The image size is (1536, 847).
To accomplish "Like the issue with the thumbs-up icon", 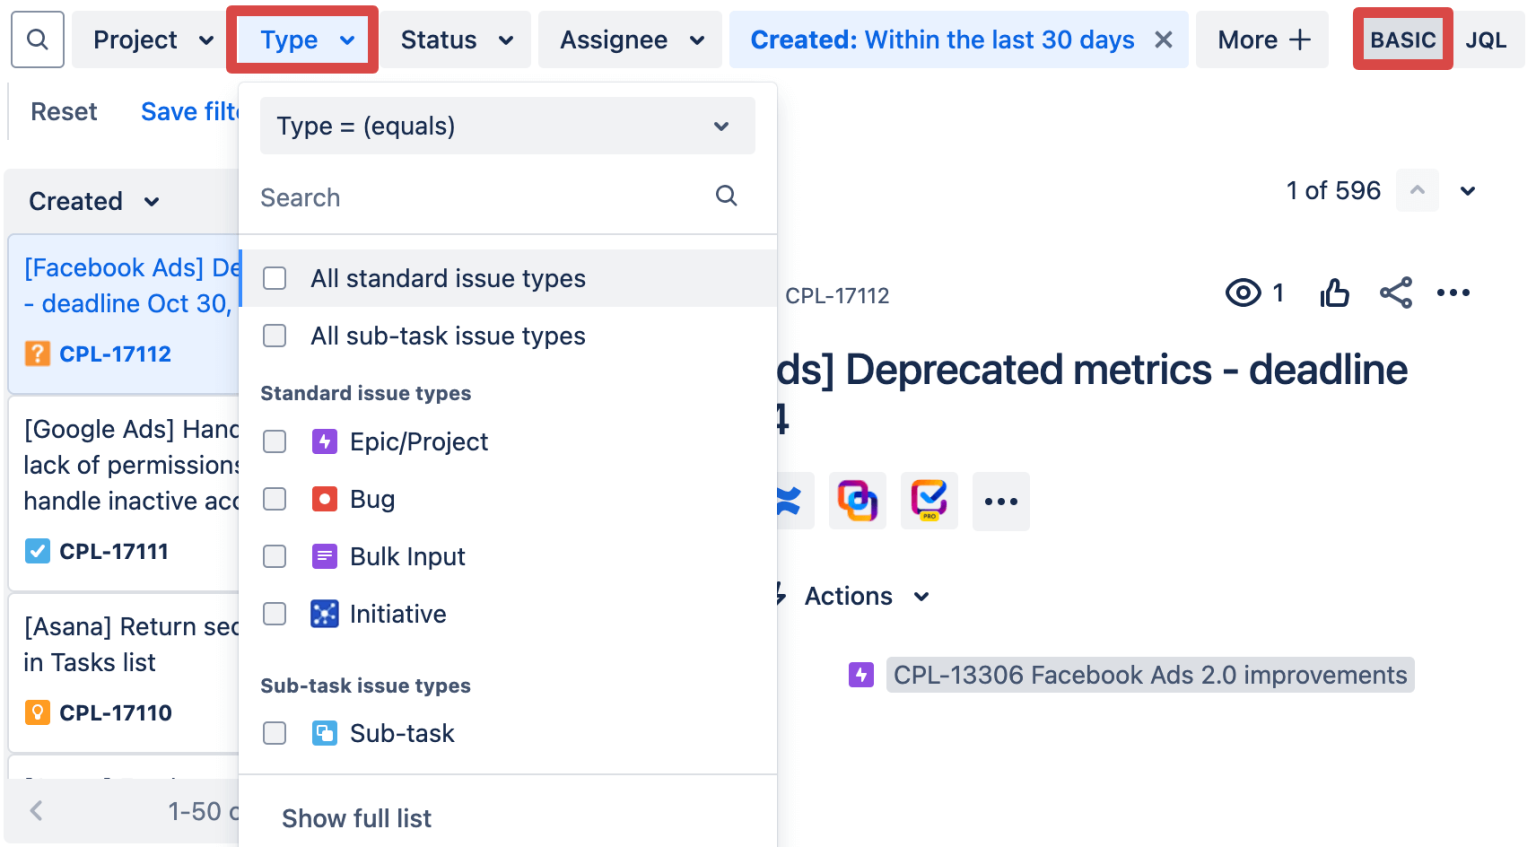I will 1335,292.
